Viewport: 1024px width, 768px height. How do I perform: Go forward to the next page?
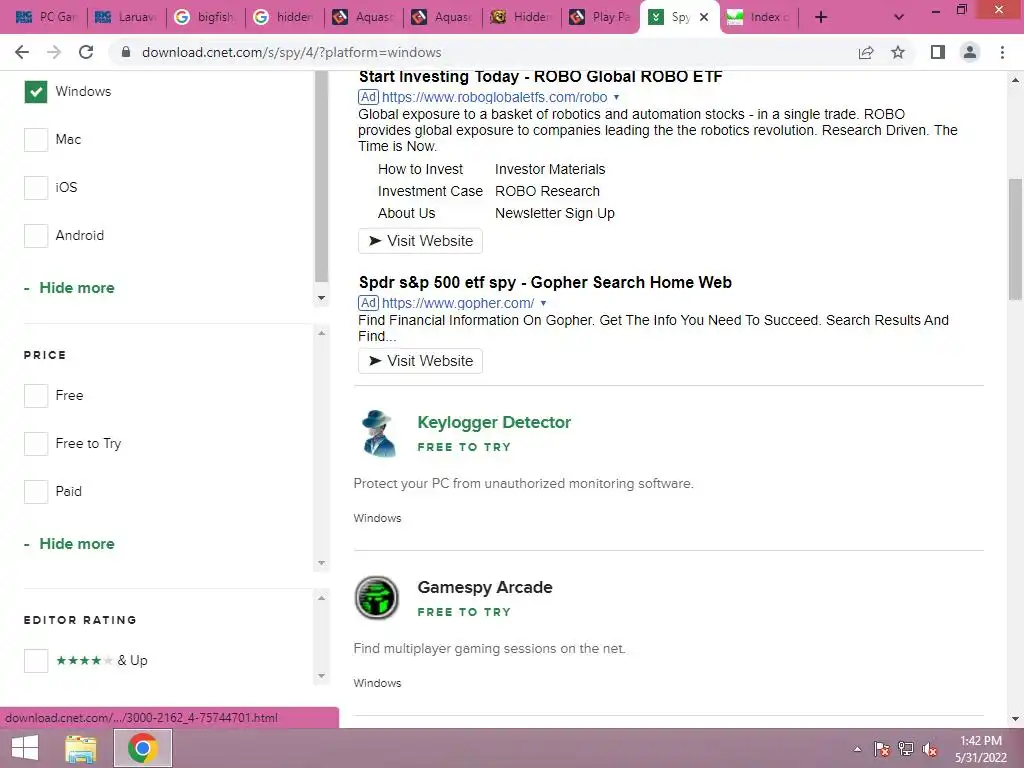(x=54, y=52)
